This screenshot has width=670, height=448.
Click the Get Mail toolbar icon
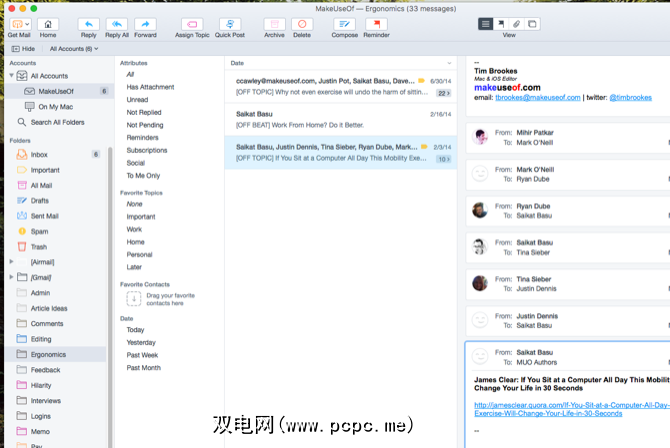17,24
